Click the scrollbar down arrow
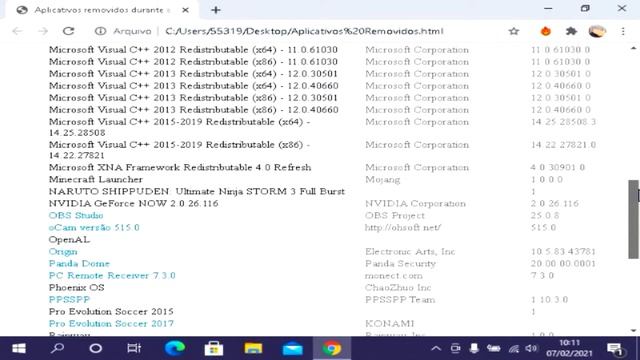The image size is (640, 360). pos(633,331)
